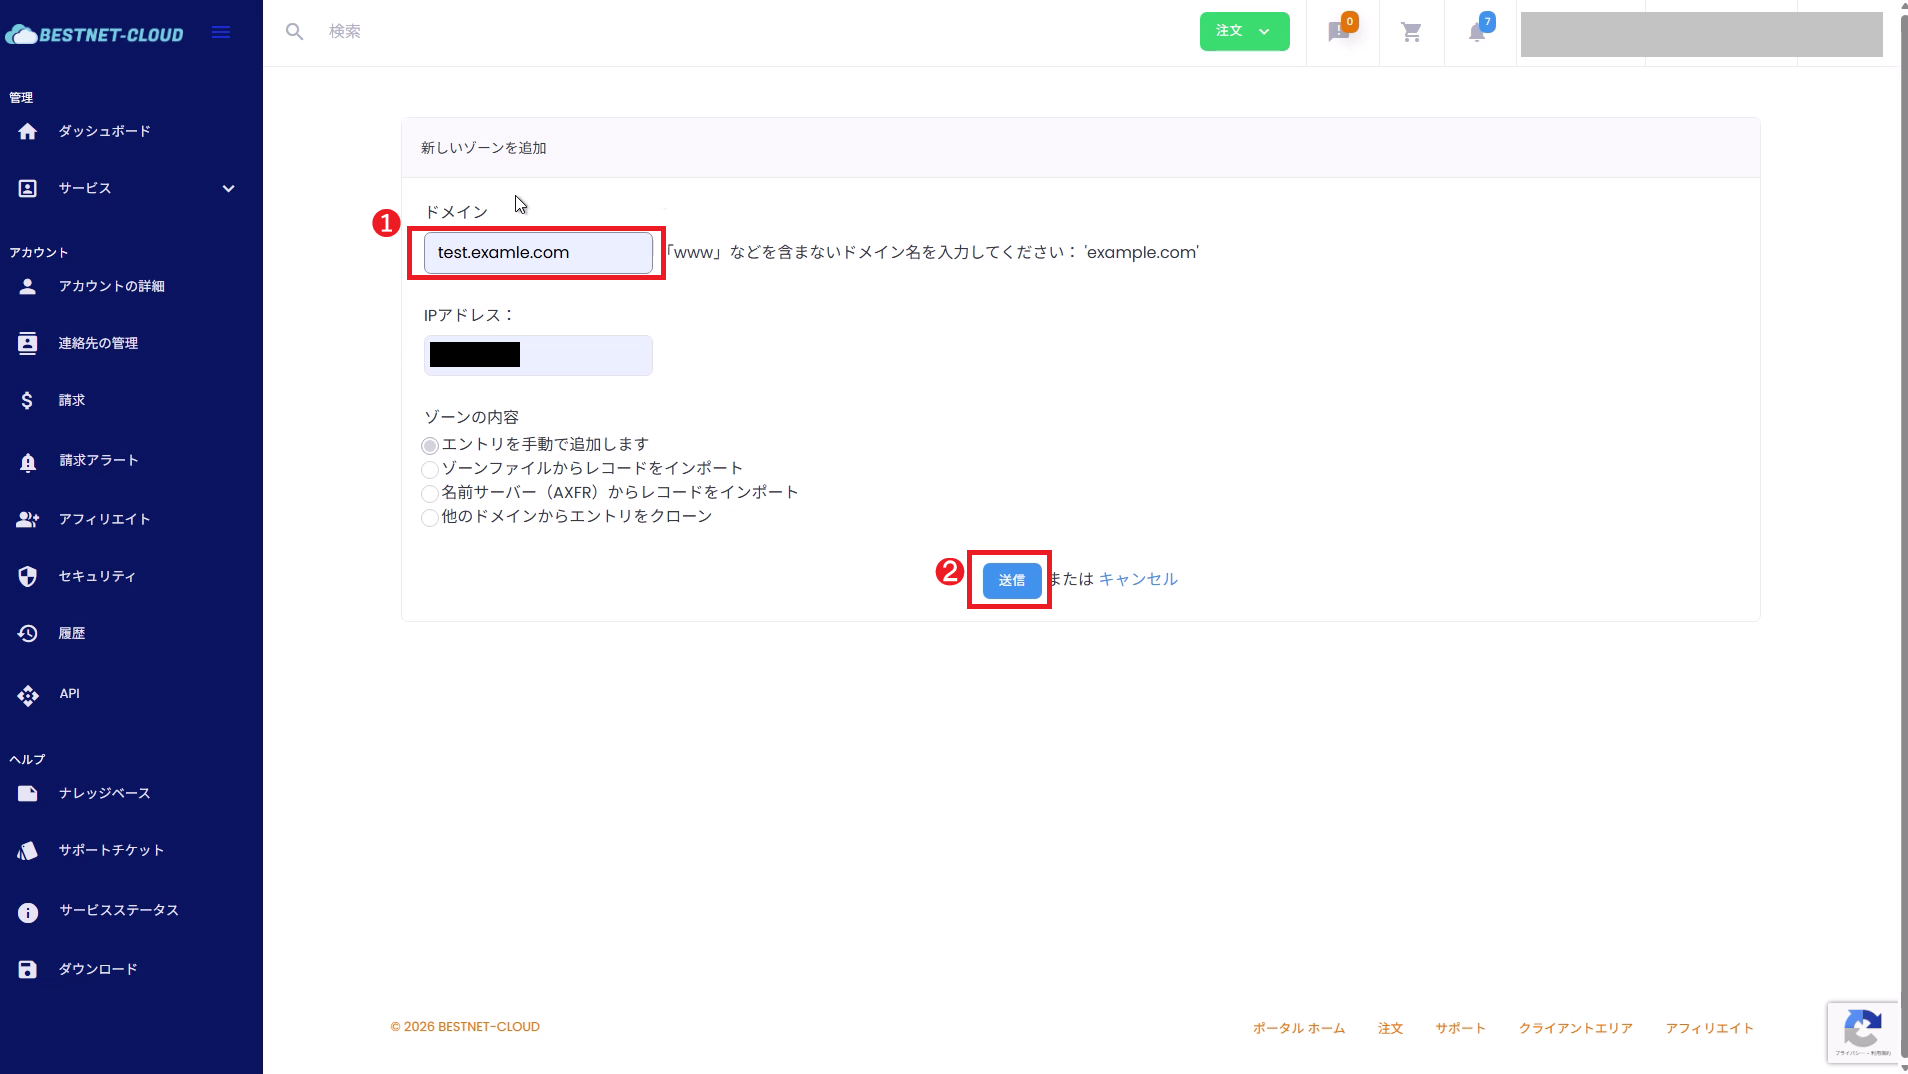Choose ゾーンファイルからレコードをインポート option
The image size is (1908, 1074).
430,470
